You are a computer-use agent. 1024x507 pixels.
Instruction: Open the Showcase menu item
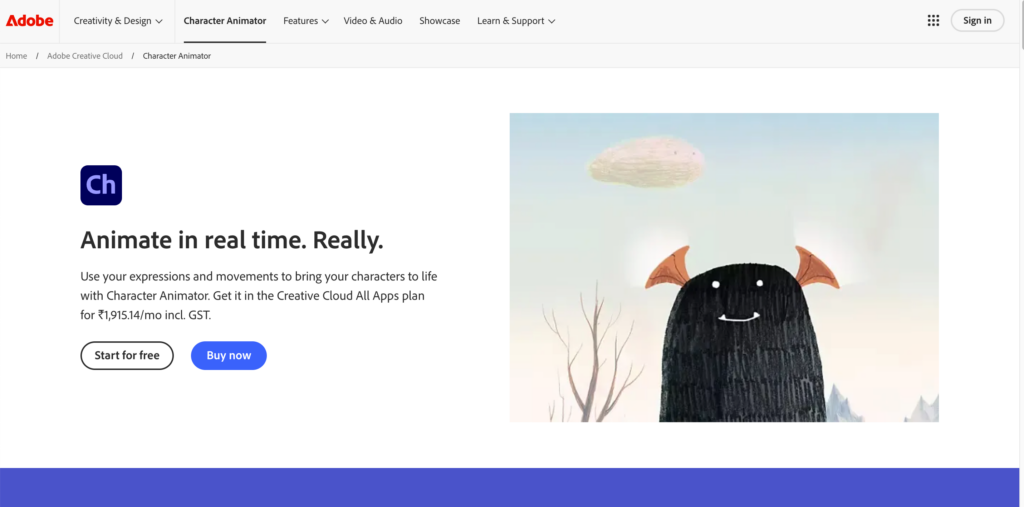coord(440,21)
